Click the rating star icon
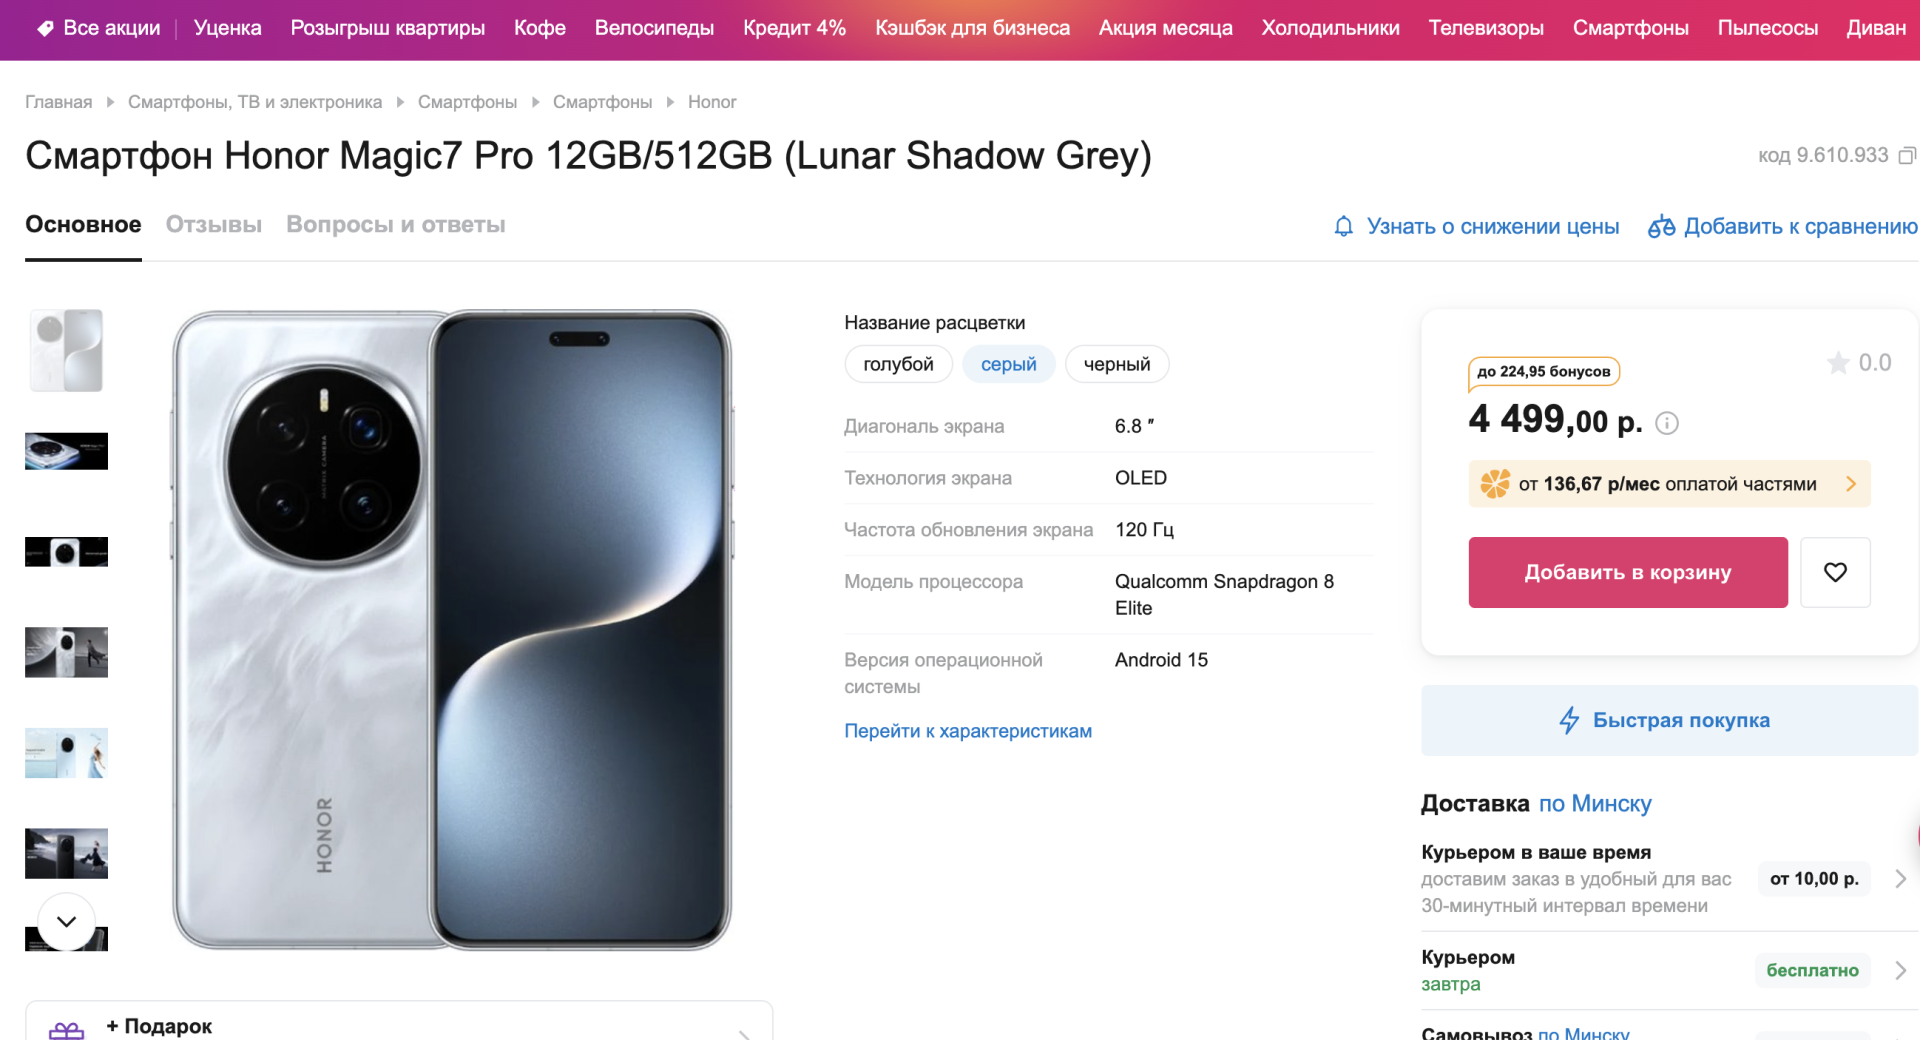The height and width of the screenshot is (1040, 1920). 1838,363
